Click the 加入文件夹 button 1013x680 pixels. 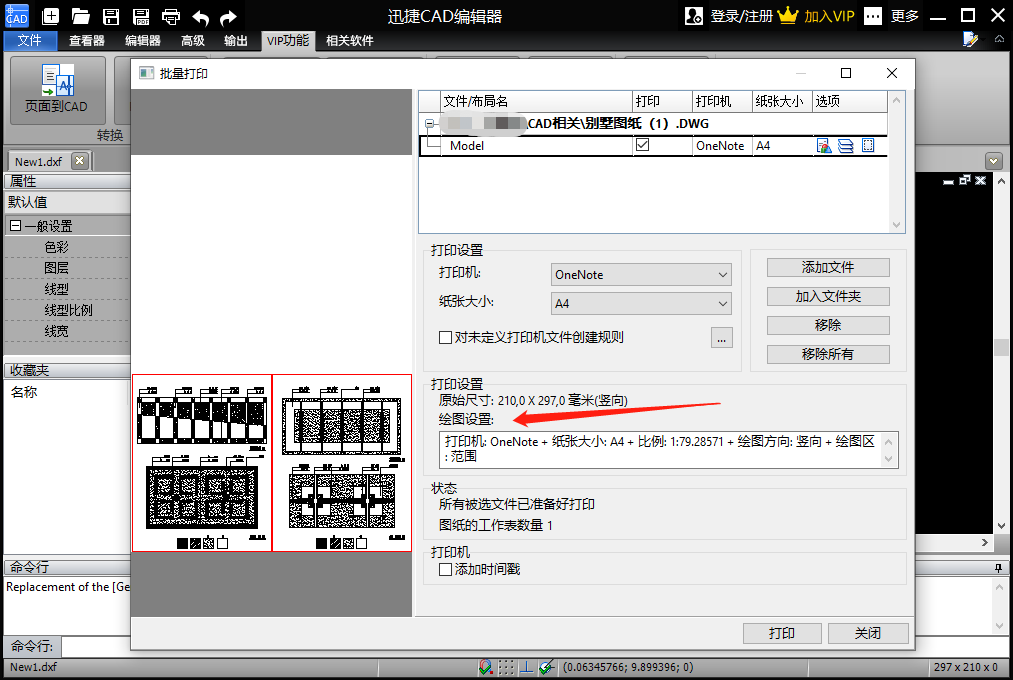coord(828,296)
